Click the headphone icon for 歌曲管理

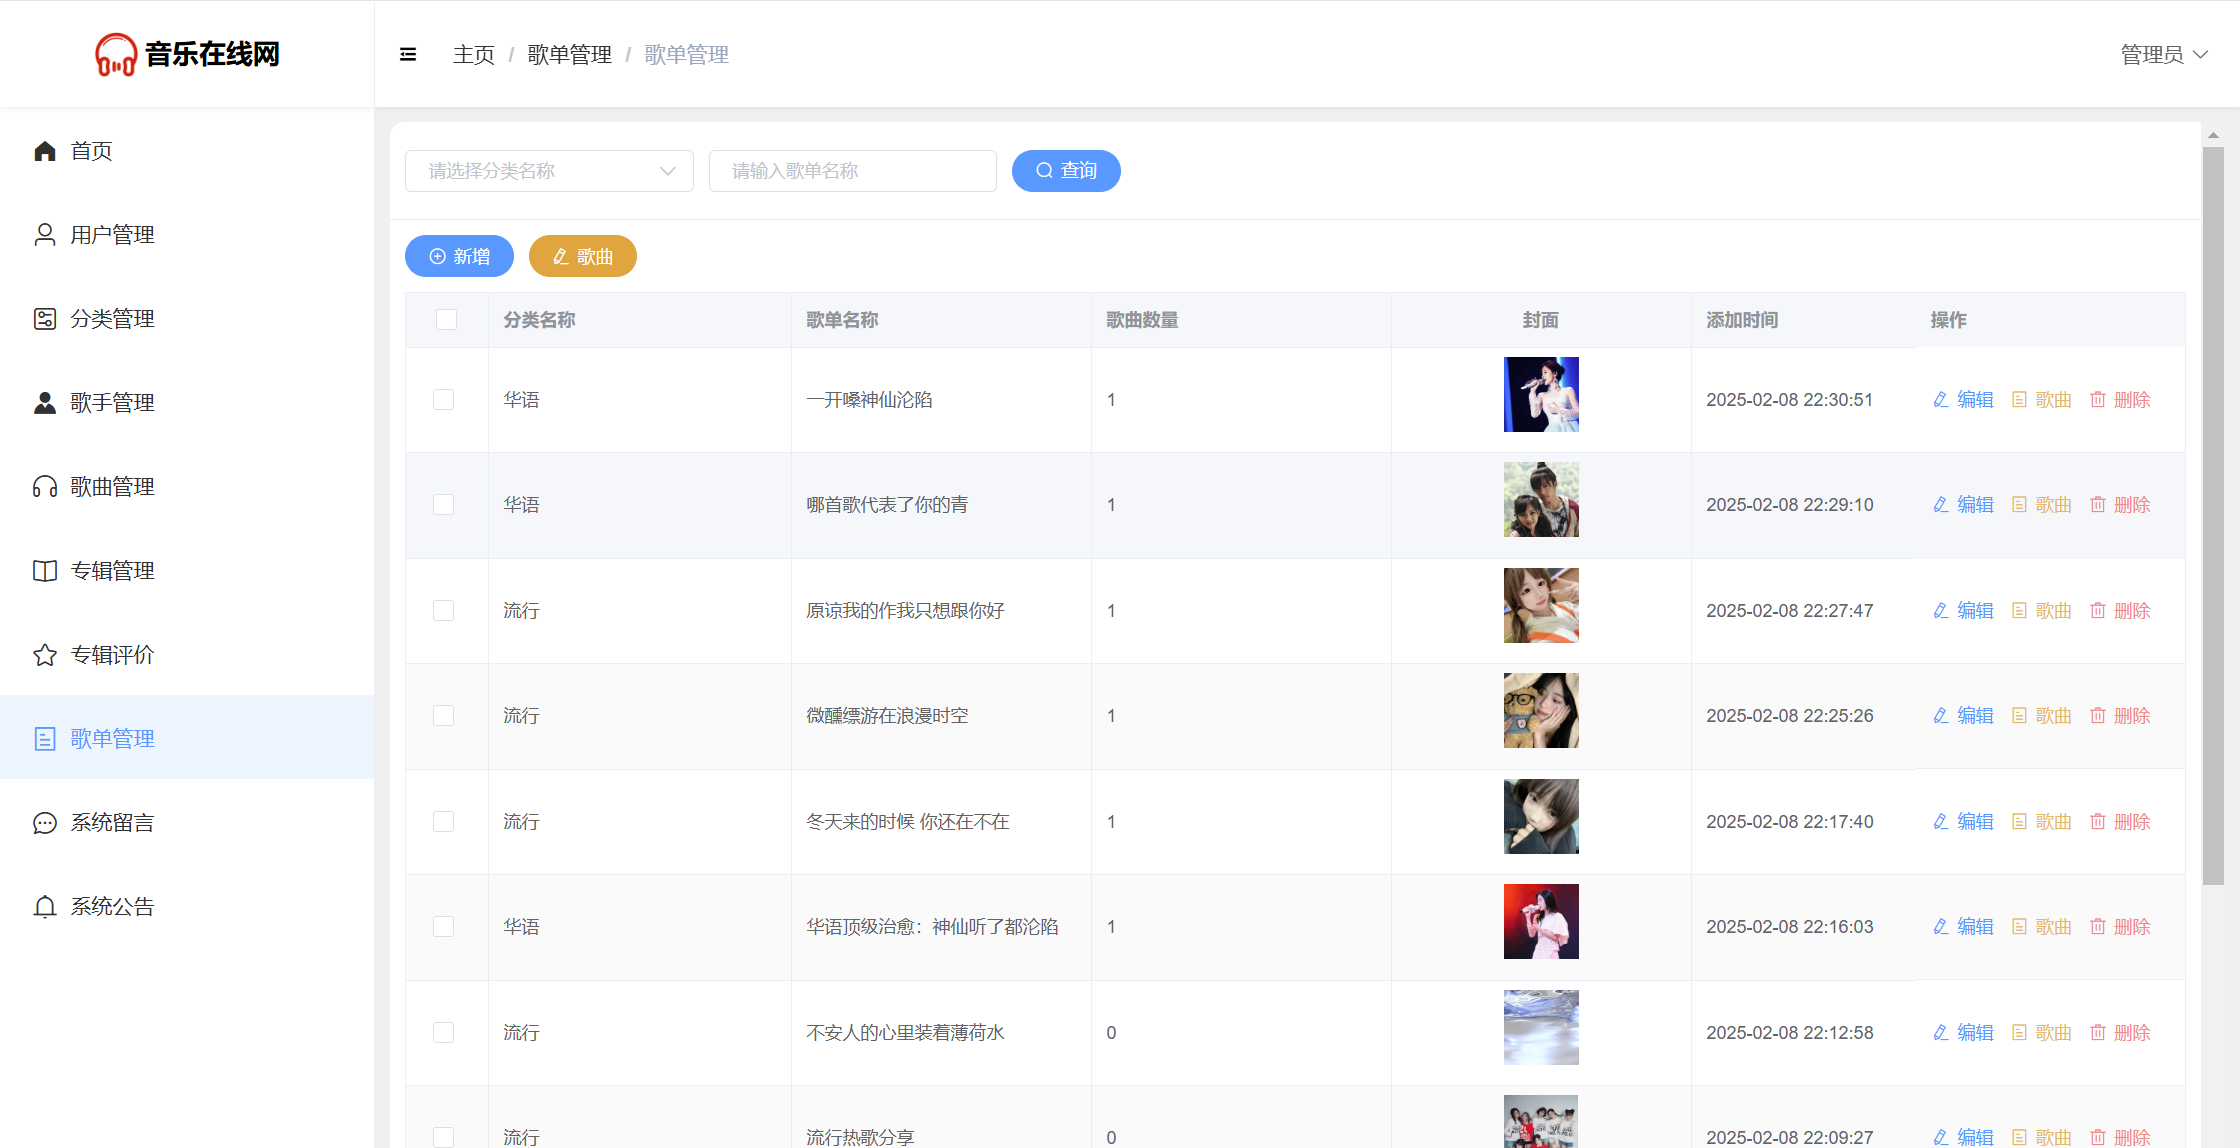(x=45, y=487)
